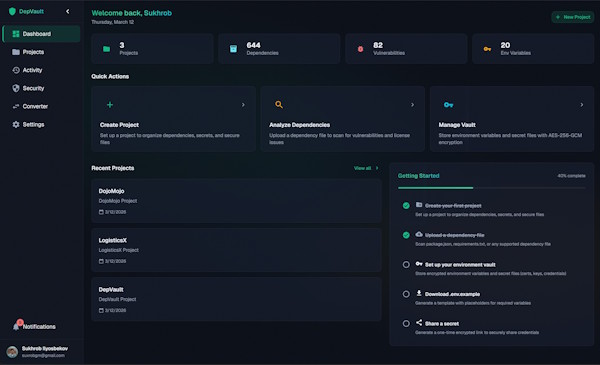Navigate to Security in the sidebar

(x=41, y=88)
